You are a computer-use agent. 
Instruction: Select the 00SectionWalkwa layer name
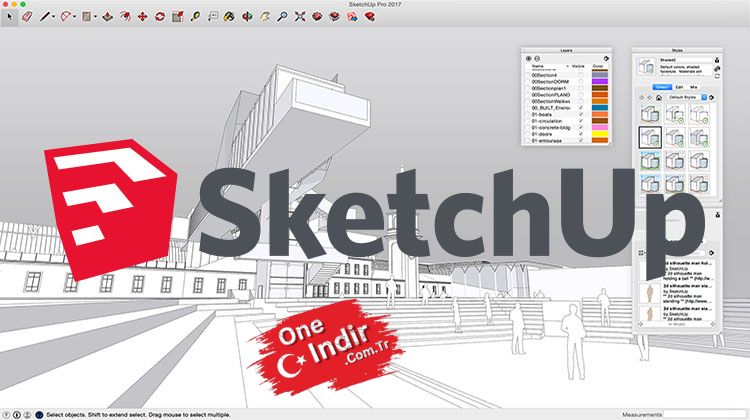coord(551,101)
